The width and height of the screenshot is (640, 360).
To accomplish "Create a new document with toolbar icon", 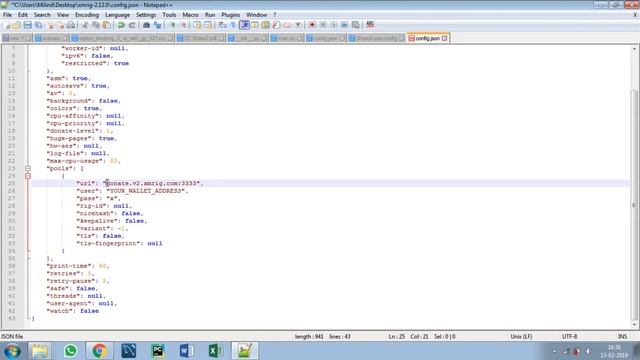I will coord(7,25).
